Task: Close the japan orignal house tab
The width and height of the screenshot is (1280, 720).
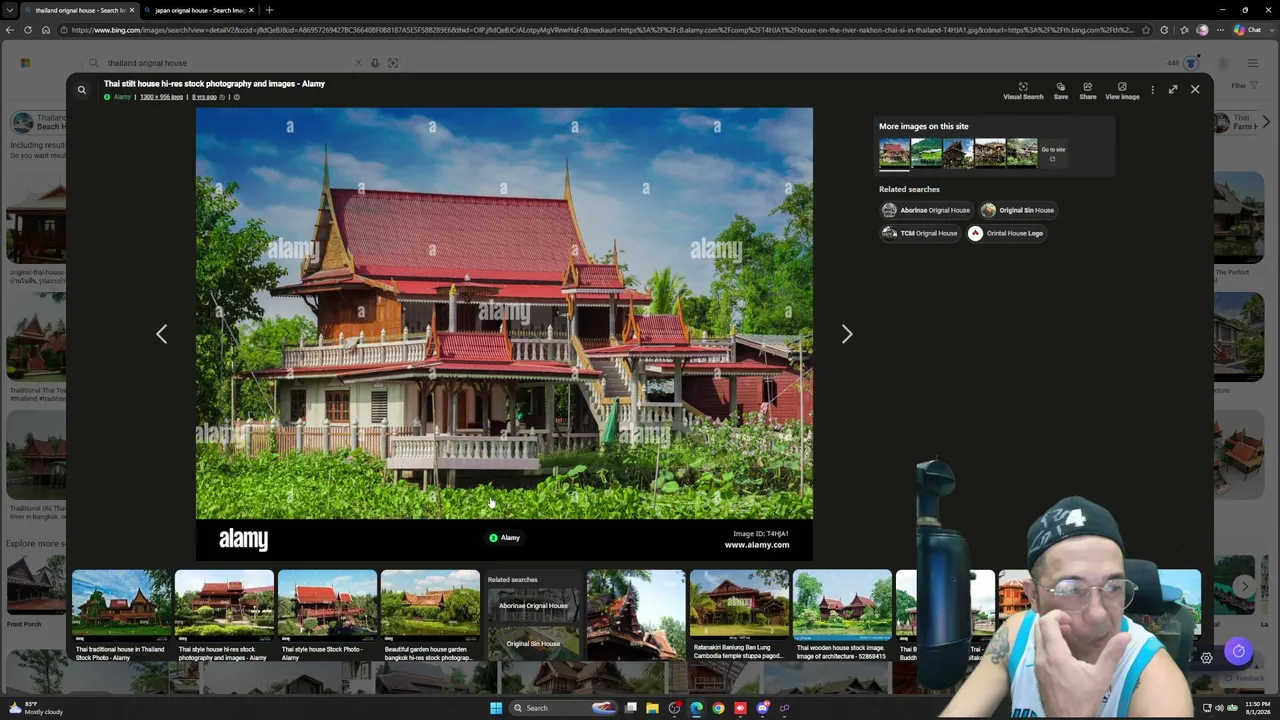Action: click(251, 10)
